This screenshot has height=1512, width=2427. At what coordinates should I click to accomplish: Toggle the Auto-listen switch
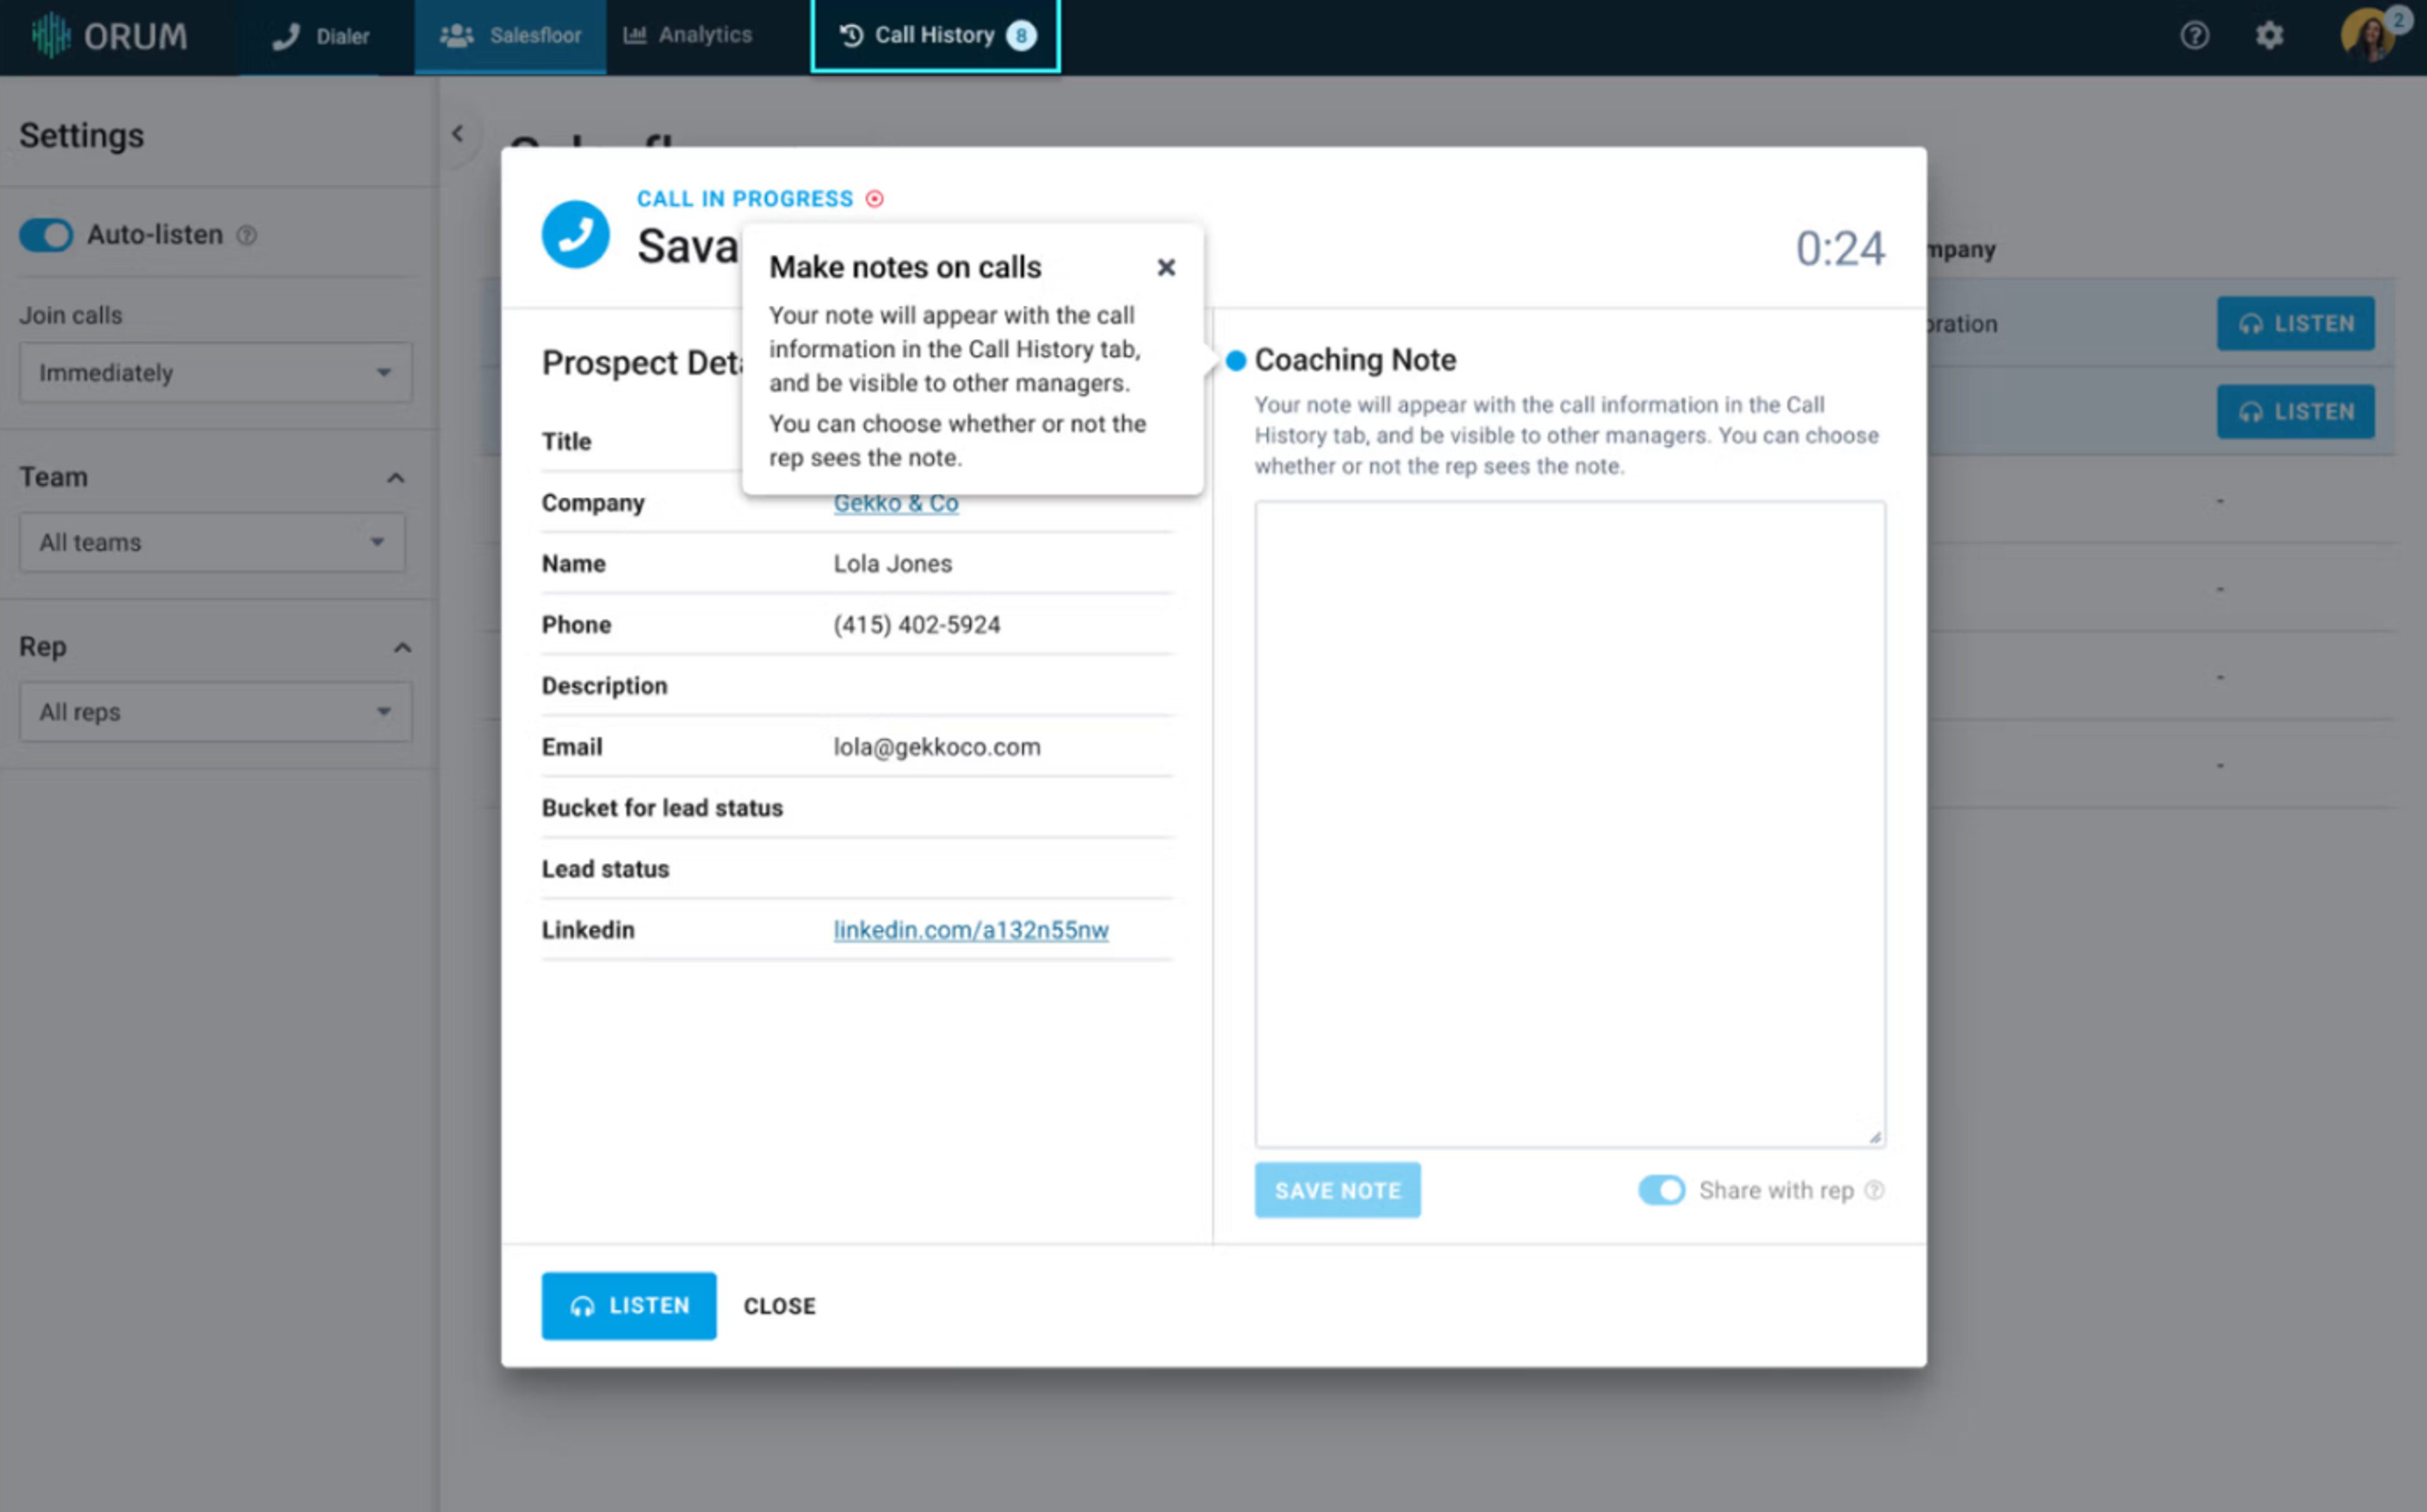point(46,235)
